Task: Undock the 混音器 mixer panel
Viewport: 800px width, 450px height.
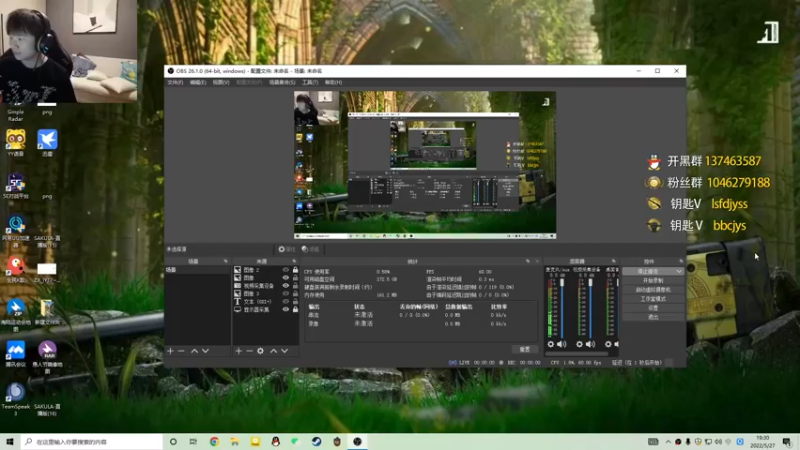Action: (x=613, y=261)
